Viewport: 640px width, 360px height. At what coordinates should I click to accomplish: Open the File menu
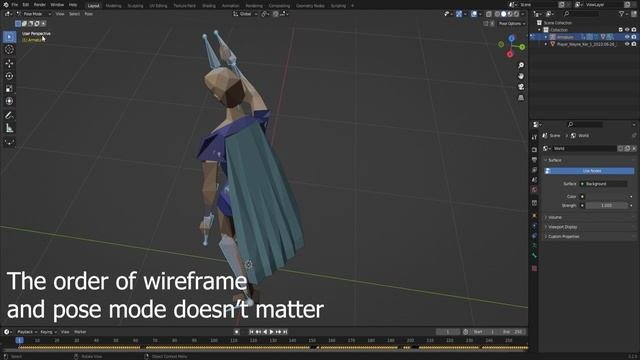click(15, 4)
